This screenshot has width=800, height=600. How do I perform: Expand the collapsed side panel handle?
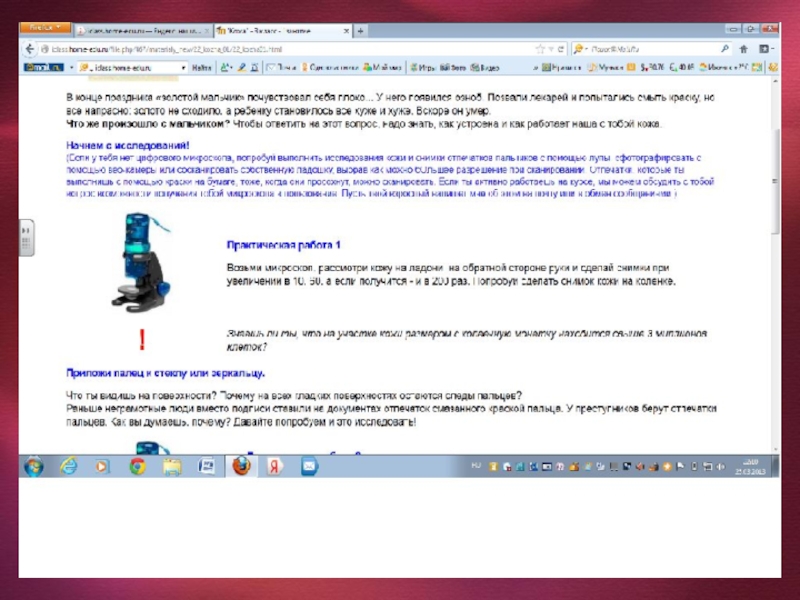tap(25, 241)
